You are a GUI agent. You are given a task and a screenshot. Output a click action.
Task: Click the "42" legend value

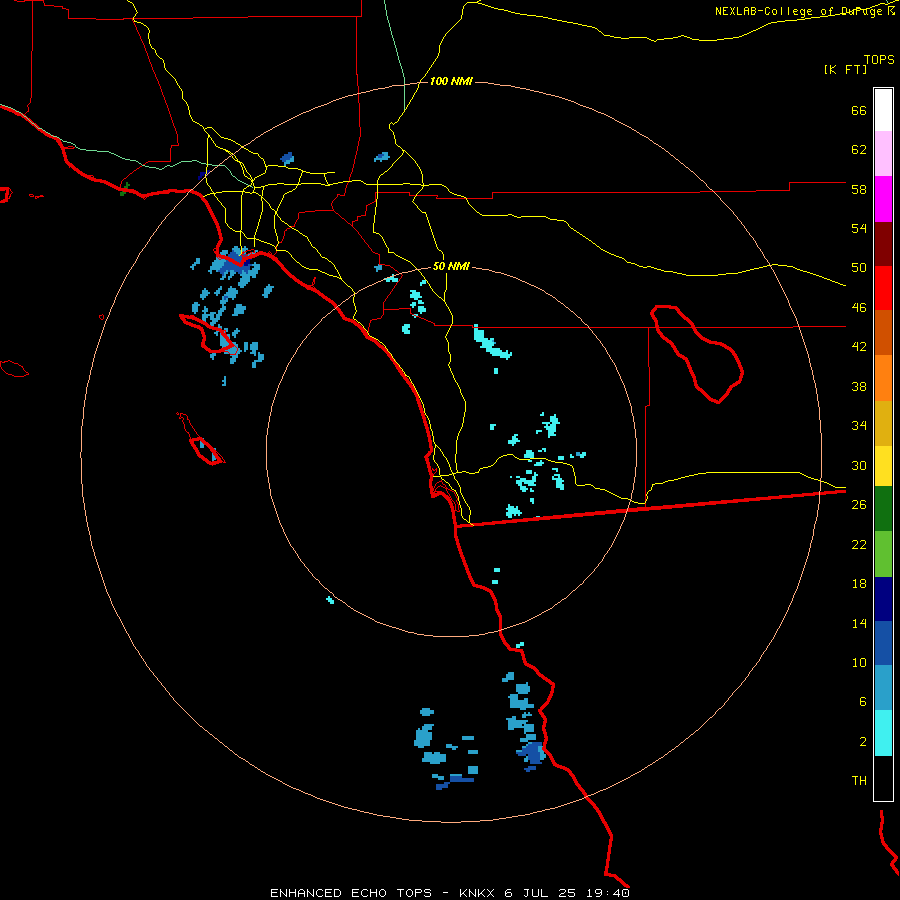click(x=859, y=347)
